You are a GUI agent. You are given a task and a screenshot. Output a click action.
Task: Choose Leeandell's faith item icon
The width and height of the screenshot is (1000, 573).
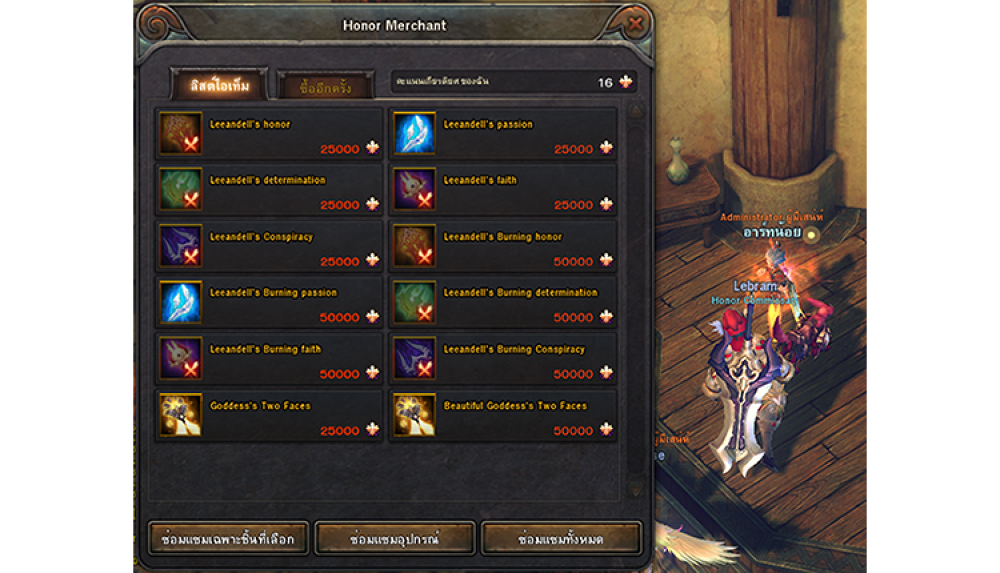coord(414,189)
